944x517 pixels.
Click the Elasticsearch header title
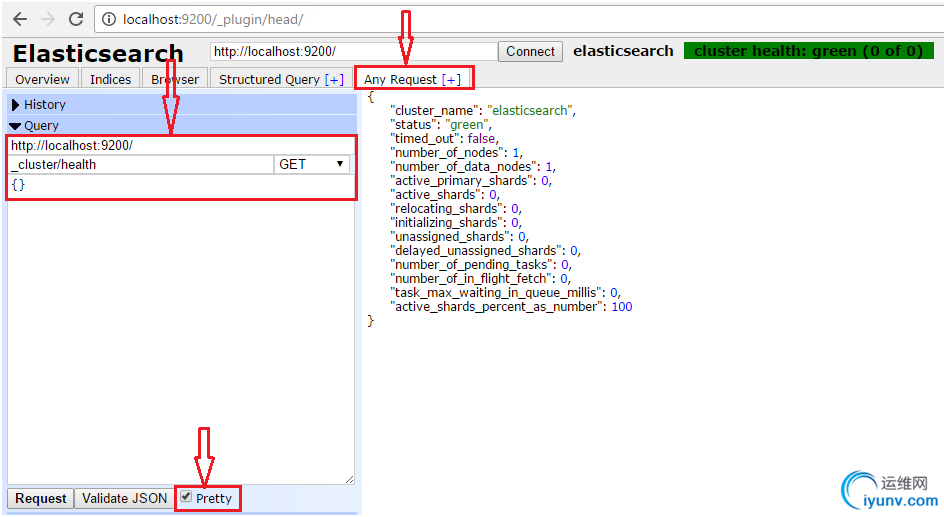click(x=98, y=54)
